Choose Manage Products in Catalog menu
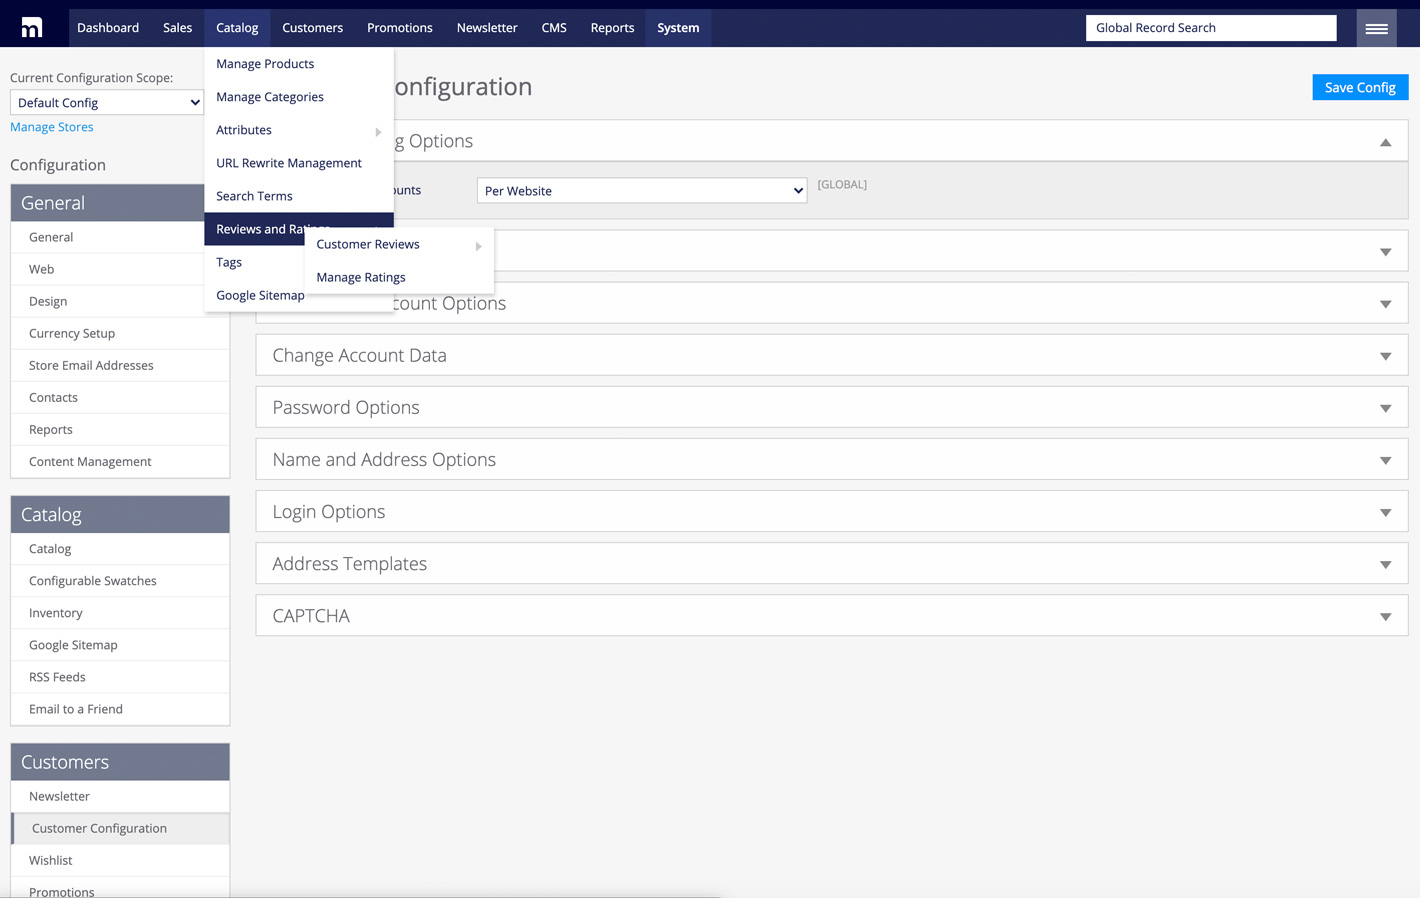1420x898 pixels. (x=265, y=64)
